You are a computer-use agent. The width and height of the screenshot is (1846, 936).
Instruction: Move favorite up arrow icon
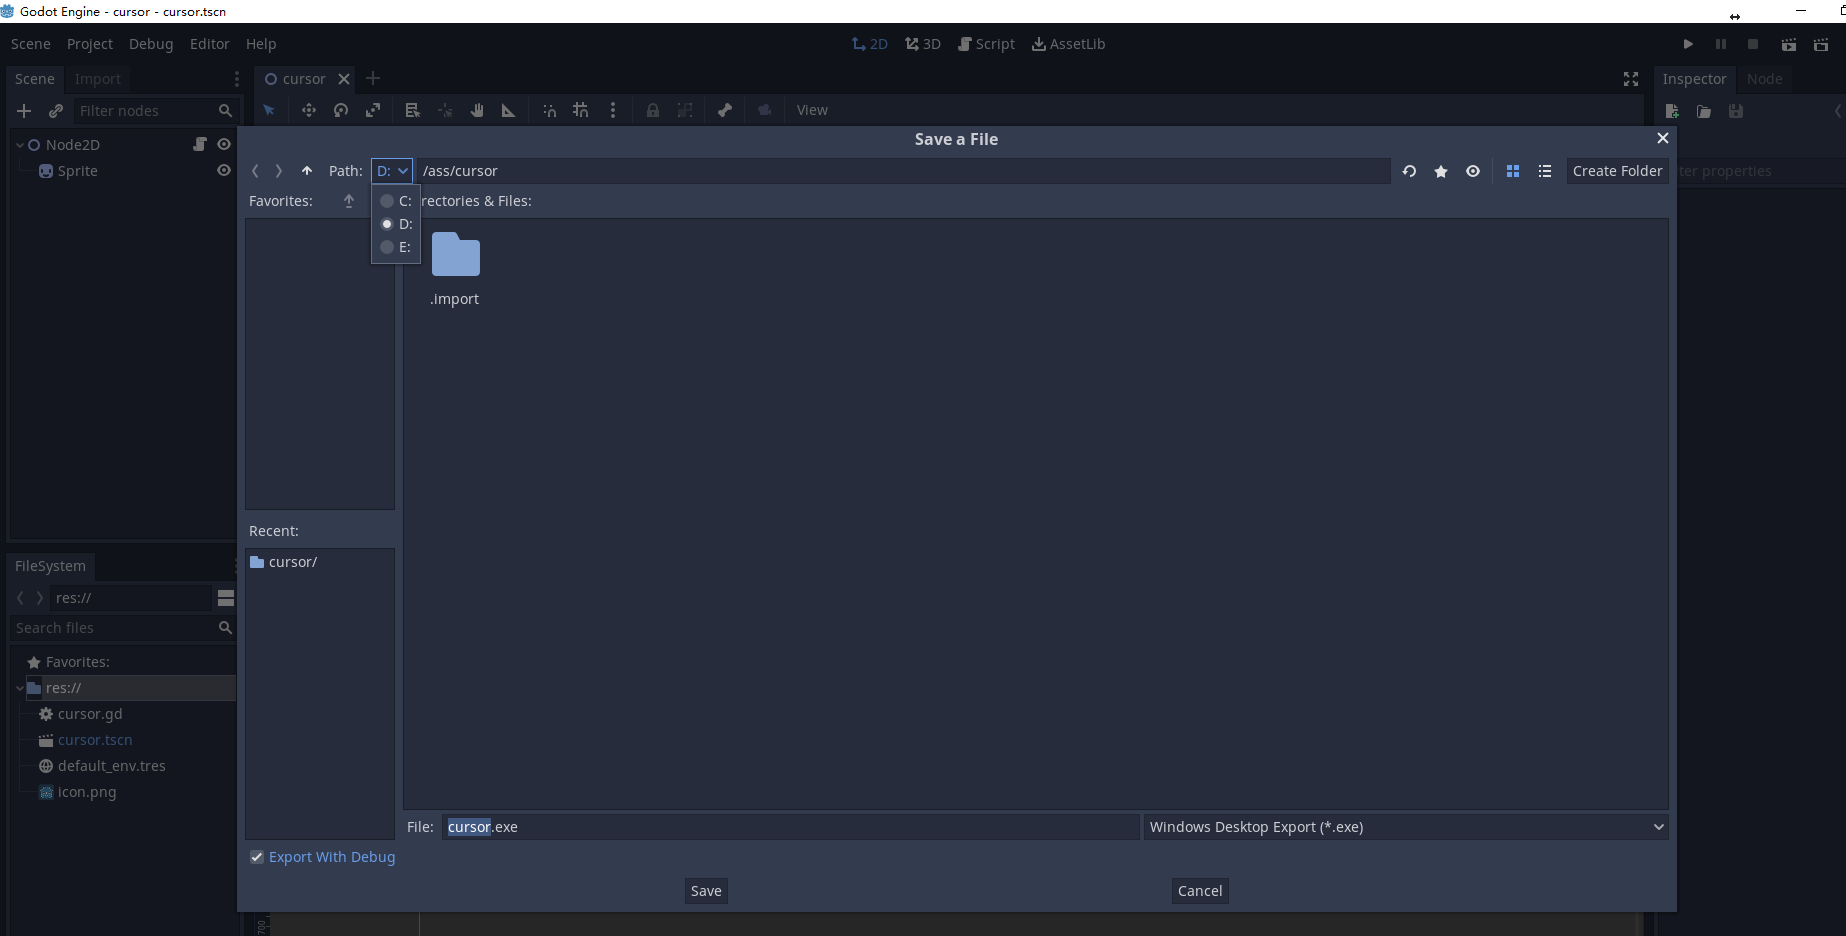tap(349, 201)
